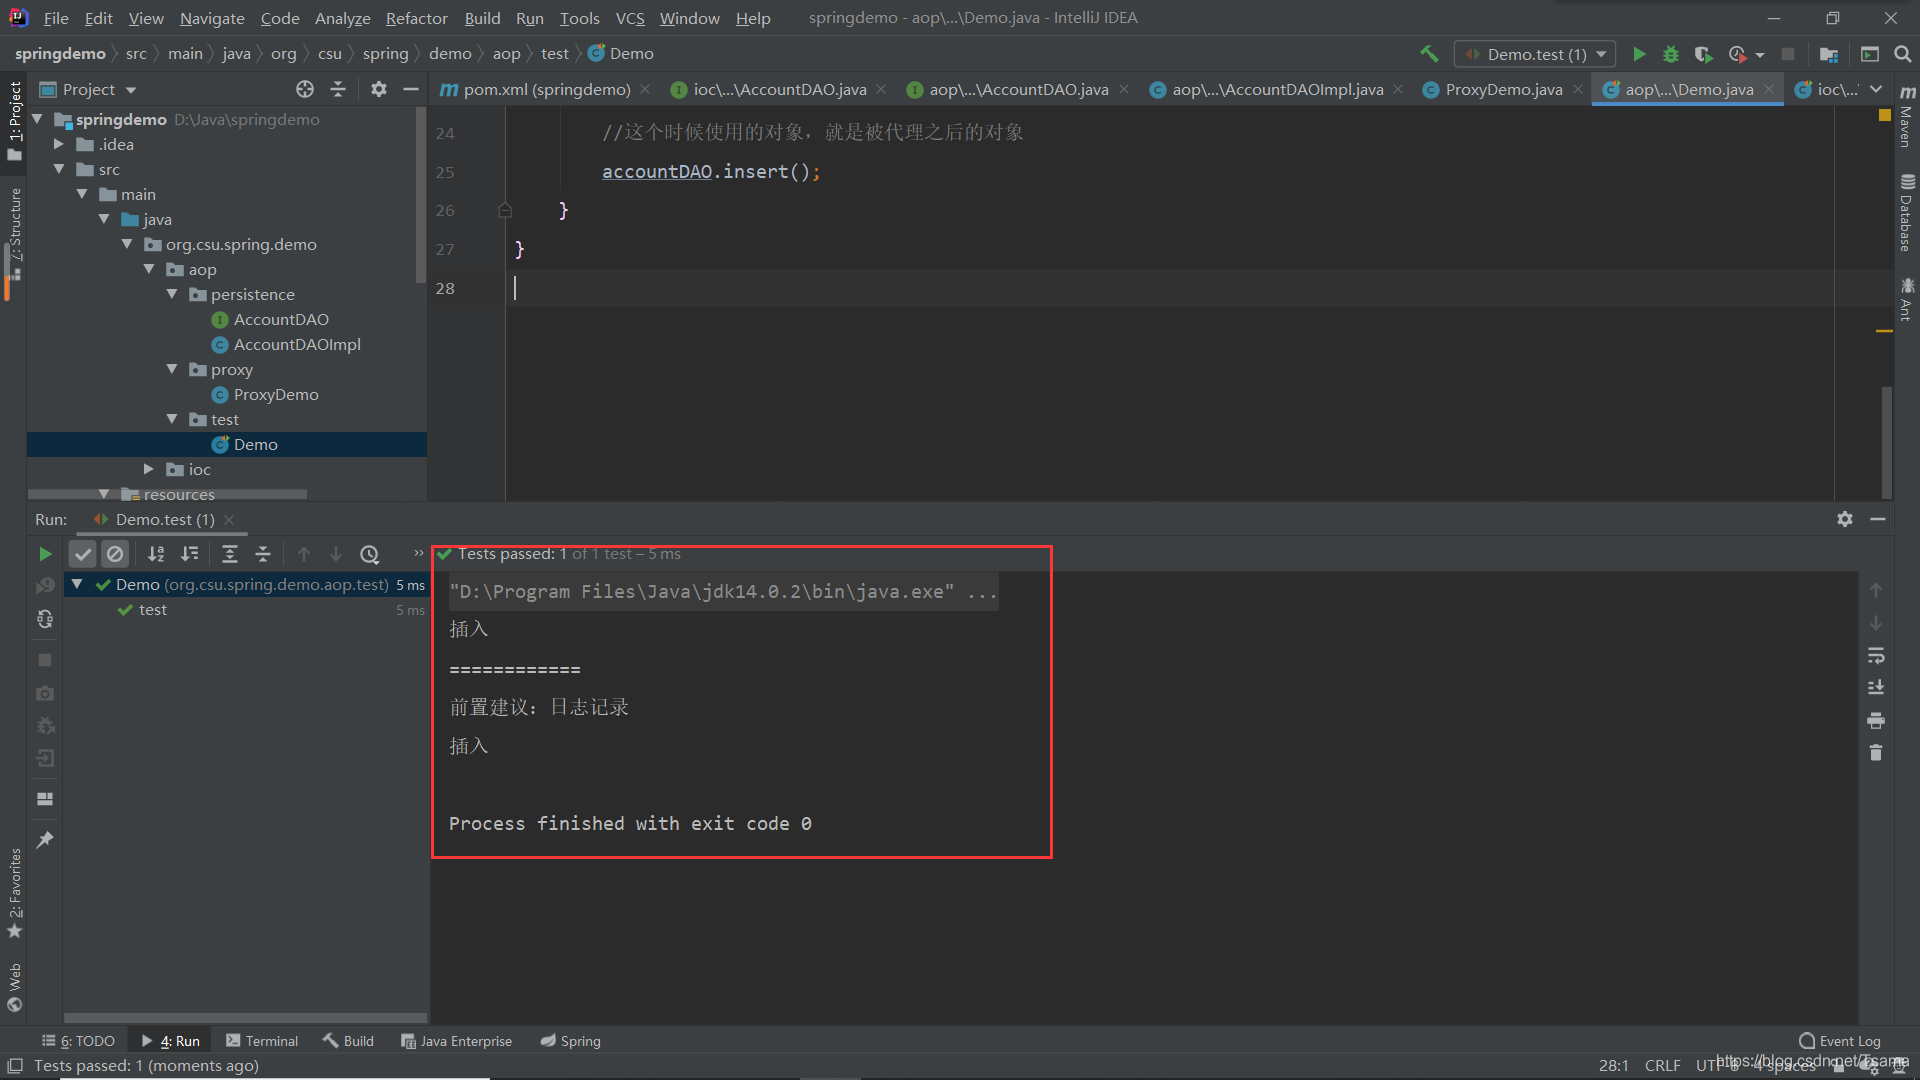Screen dimensions: 1920x1080
Task: Close the Demo.test (1) run tab
Action: point(229,520)
